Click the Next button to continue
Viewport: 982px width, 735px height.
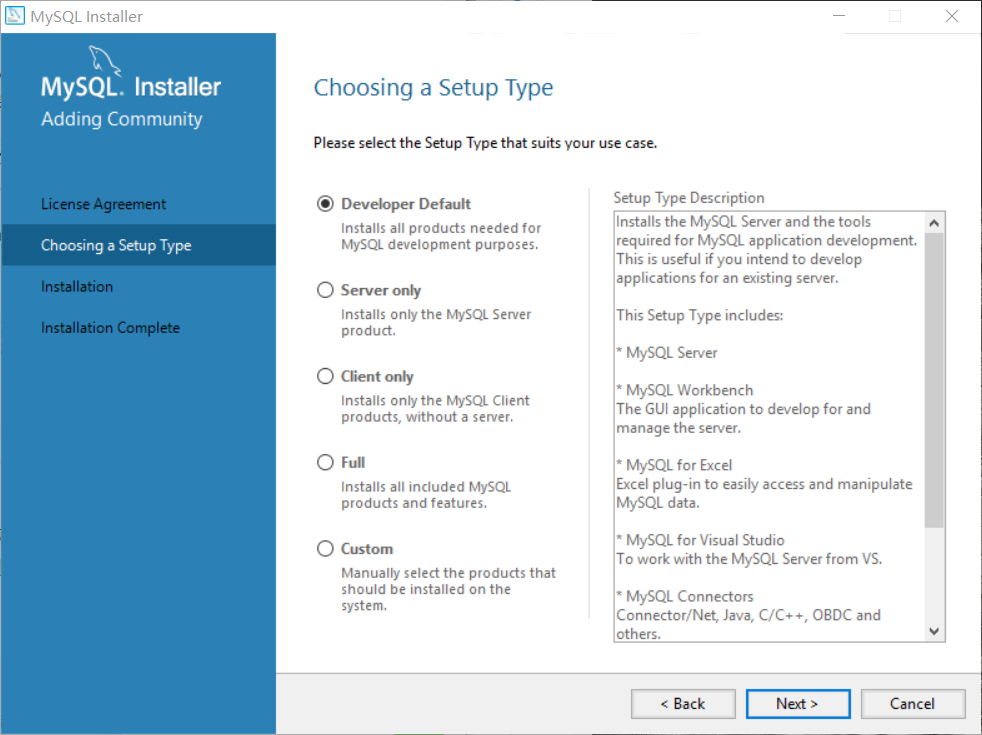click(797, 703)
